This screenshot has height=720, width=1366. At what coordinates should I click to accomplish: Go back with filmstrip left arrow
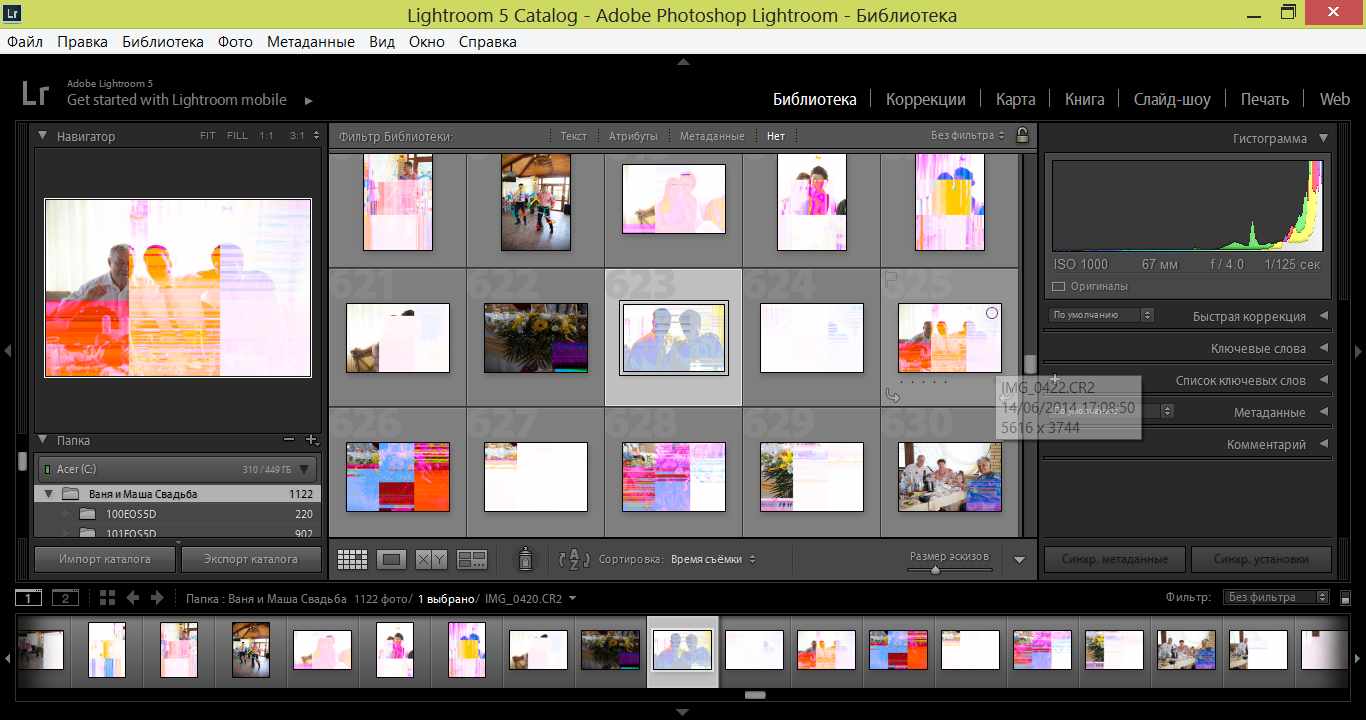133,598
